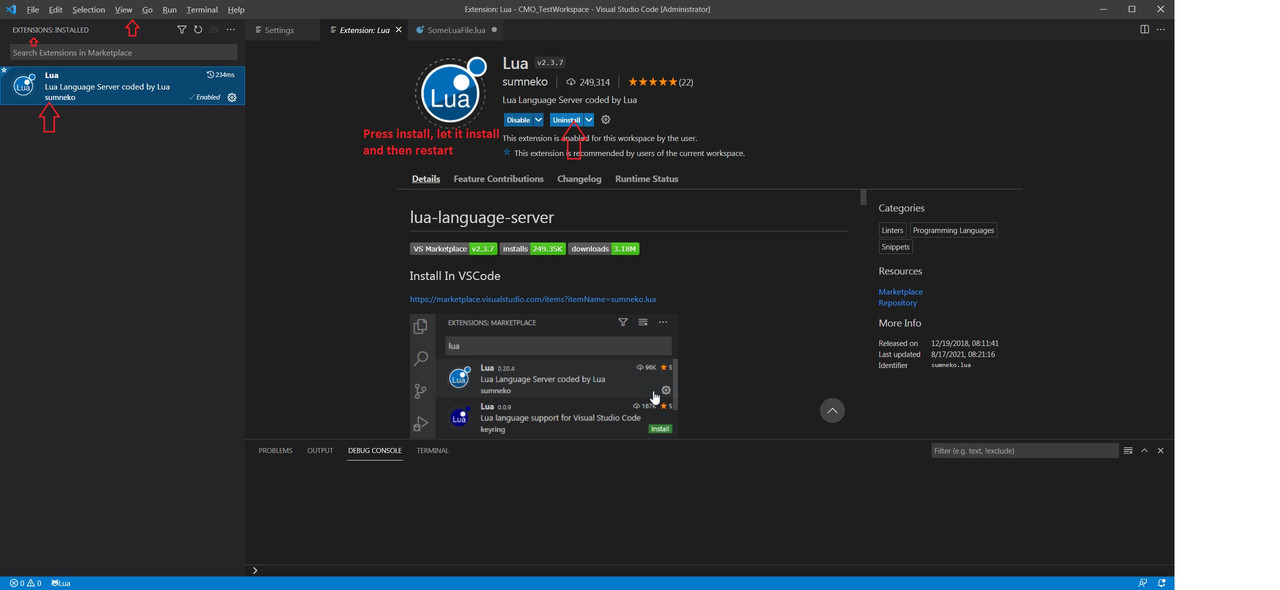1280x590 pixels.
Task: Open the Terminal menu
Action: pos(202,9)
